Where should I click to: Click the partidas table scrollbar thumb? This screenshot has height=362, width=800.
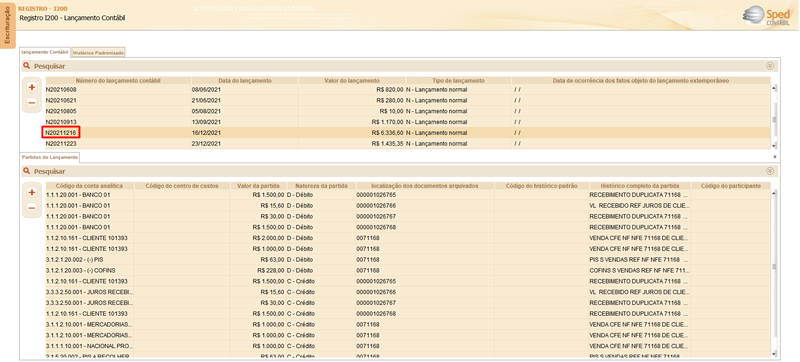point(774,266)
